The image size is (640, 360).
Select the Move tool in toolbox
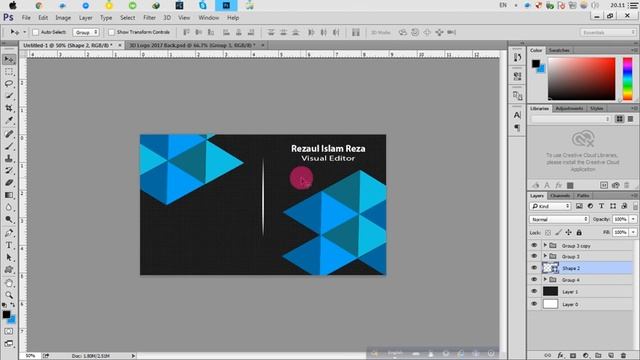9,60
